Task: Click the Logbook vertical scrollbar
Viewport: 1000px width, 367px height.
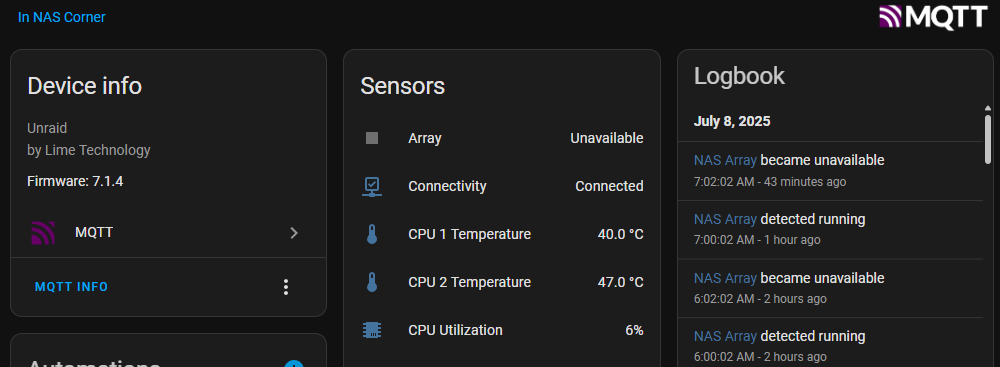Action: [x=988, y=139]
